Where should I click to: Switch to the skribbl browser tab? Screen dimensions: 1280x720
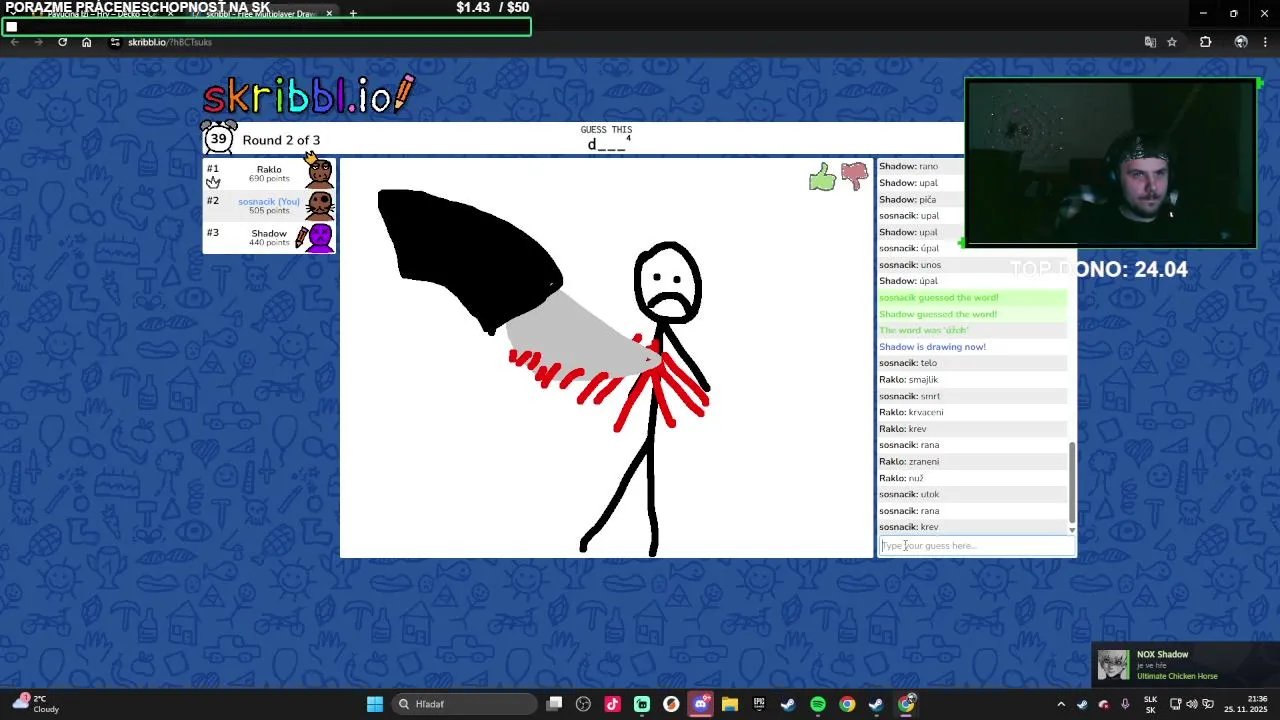tap(260, 14)
